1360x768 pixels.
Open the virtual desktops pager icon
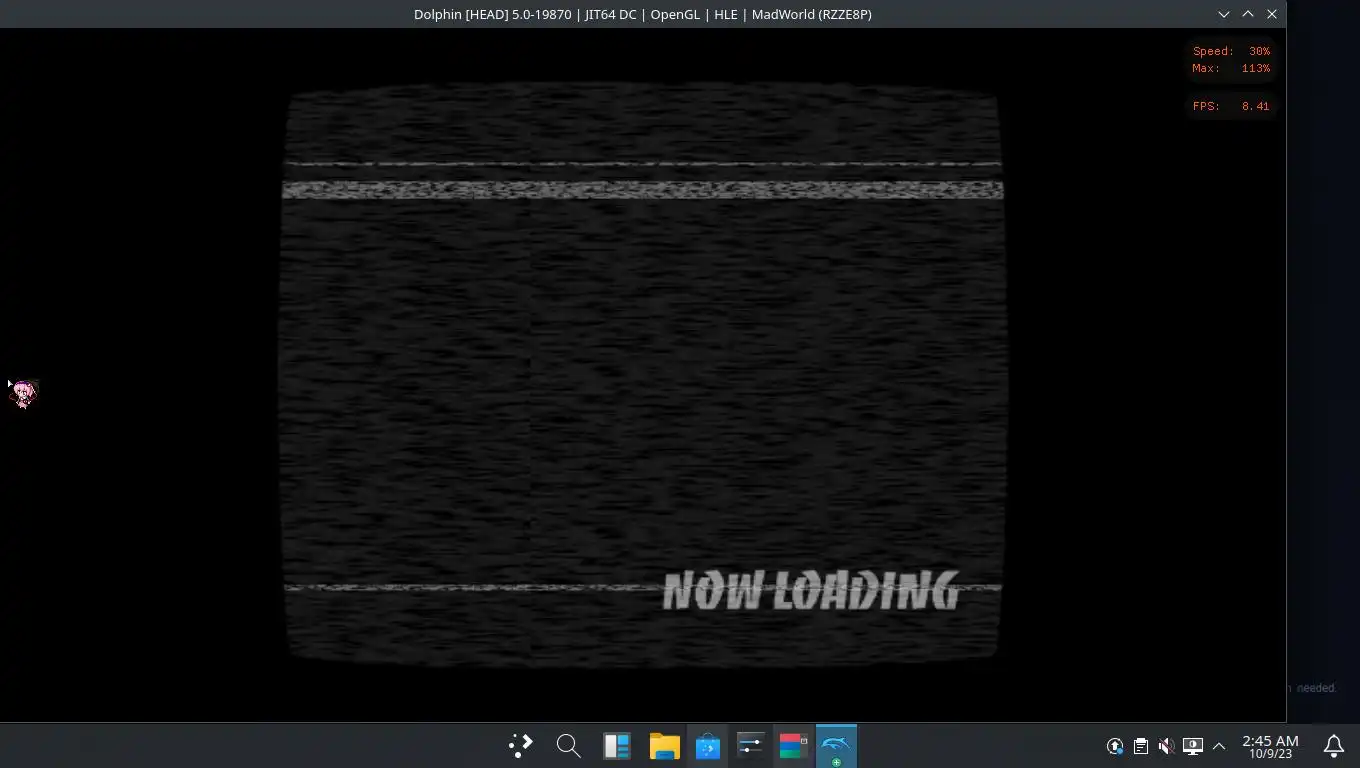[616, 746]
